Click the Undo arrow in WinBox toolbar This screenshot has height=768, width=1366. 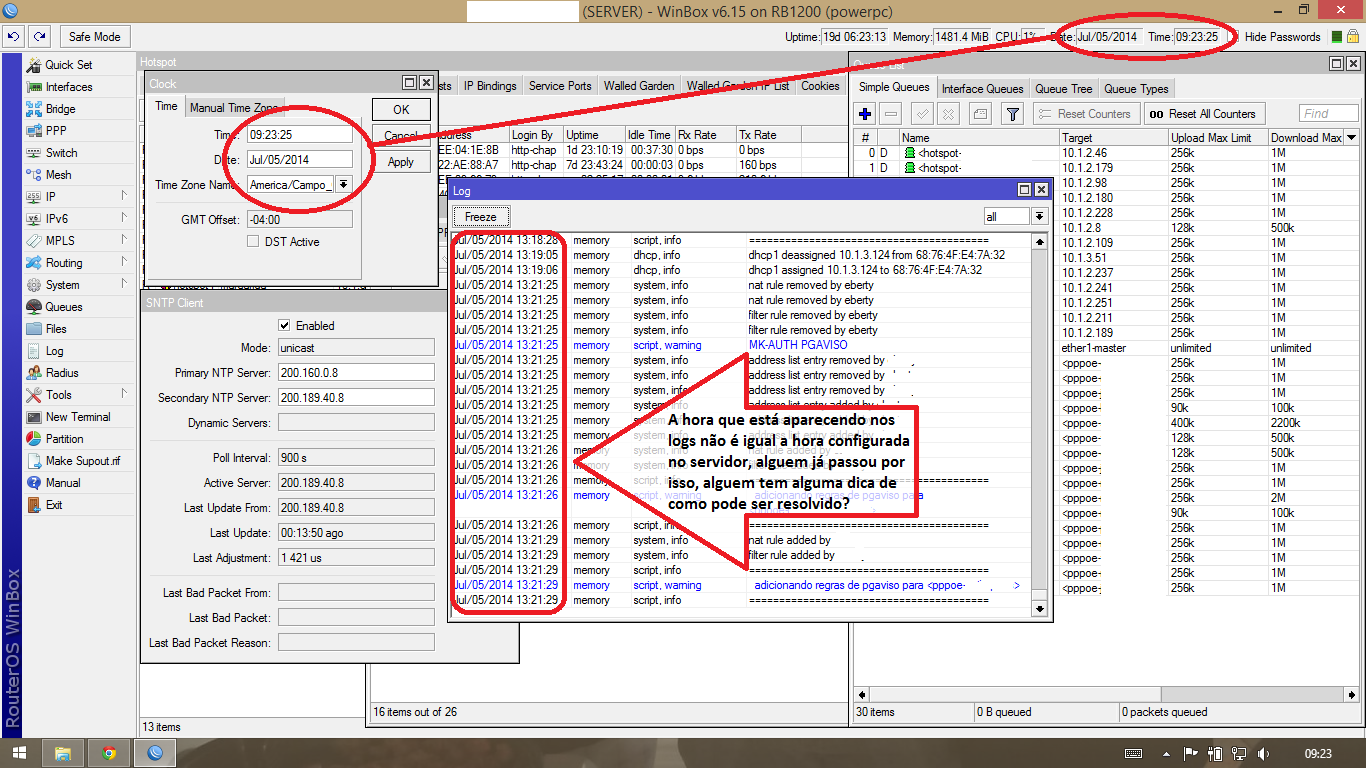pyautogui.click(x=14, y=37)
